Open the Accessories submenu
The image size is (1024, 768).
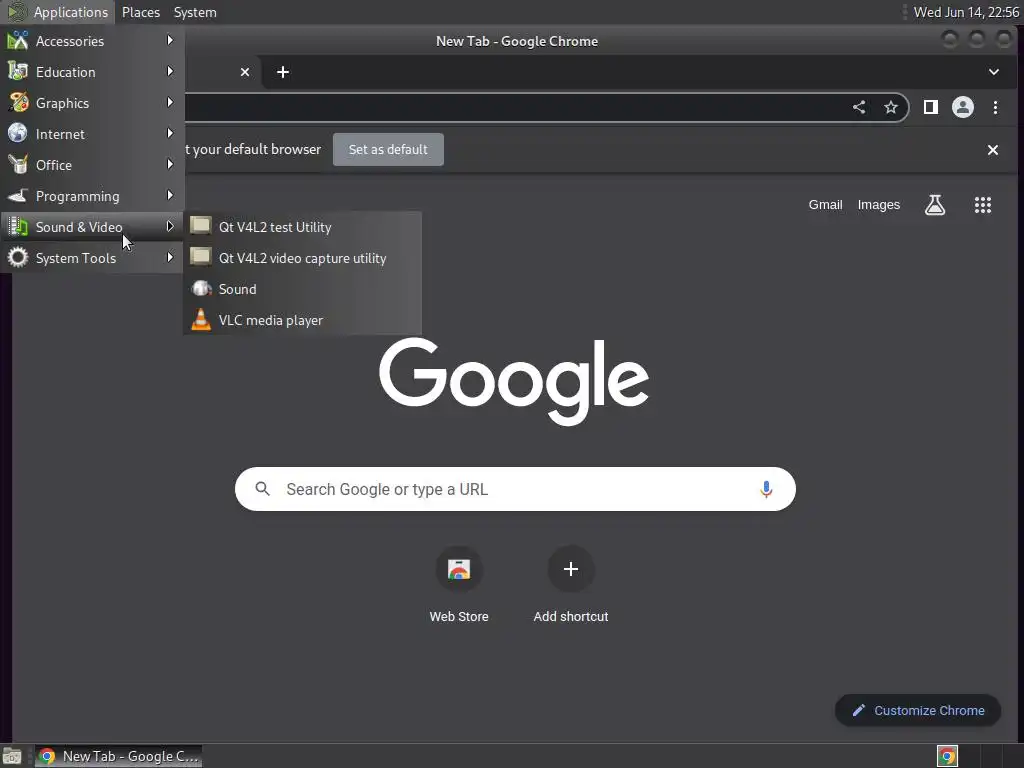[x=91, y=41]
